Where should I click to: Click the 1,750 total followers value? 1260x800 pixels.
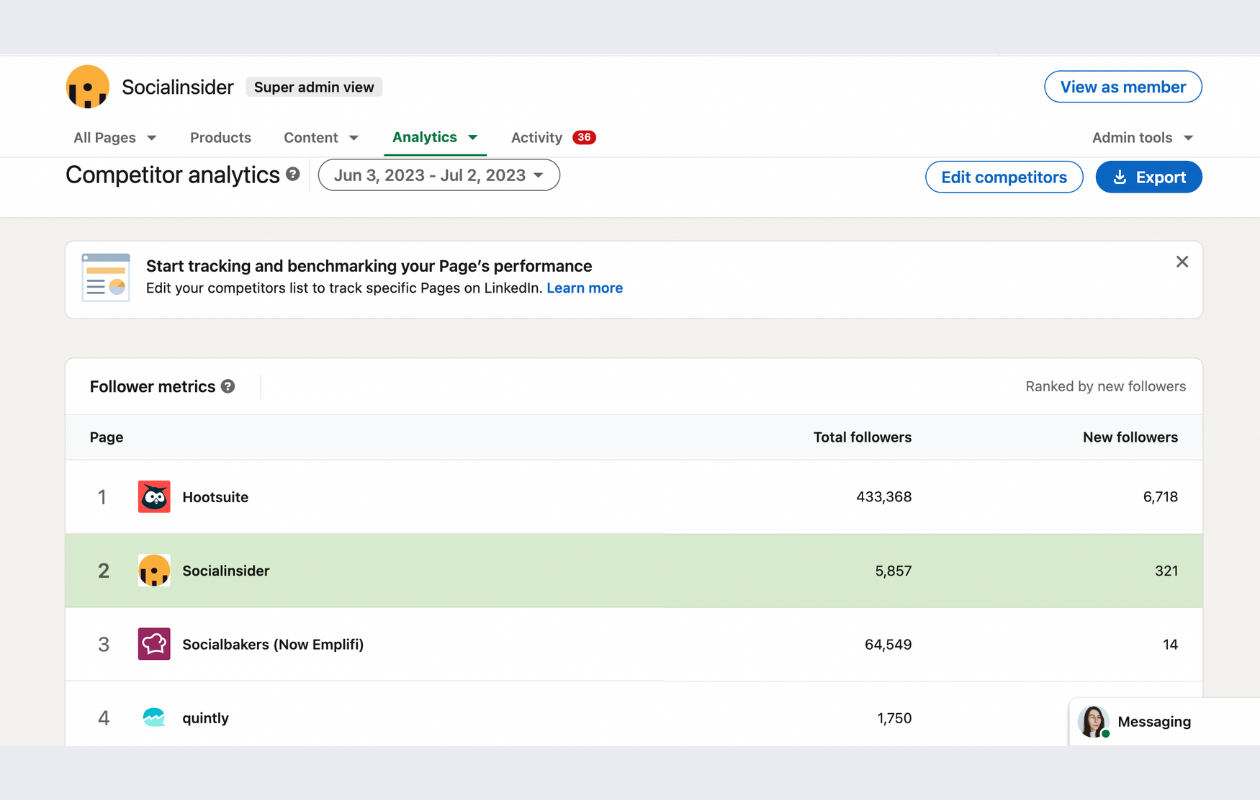coord(894,718)
